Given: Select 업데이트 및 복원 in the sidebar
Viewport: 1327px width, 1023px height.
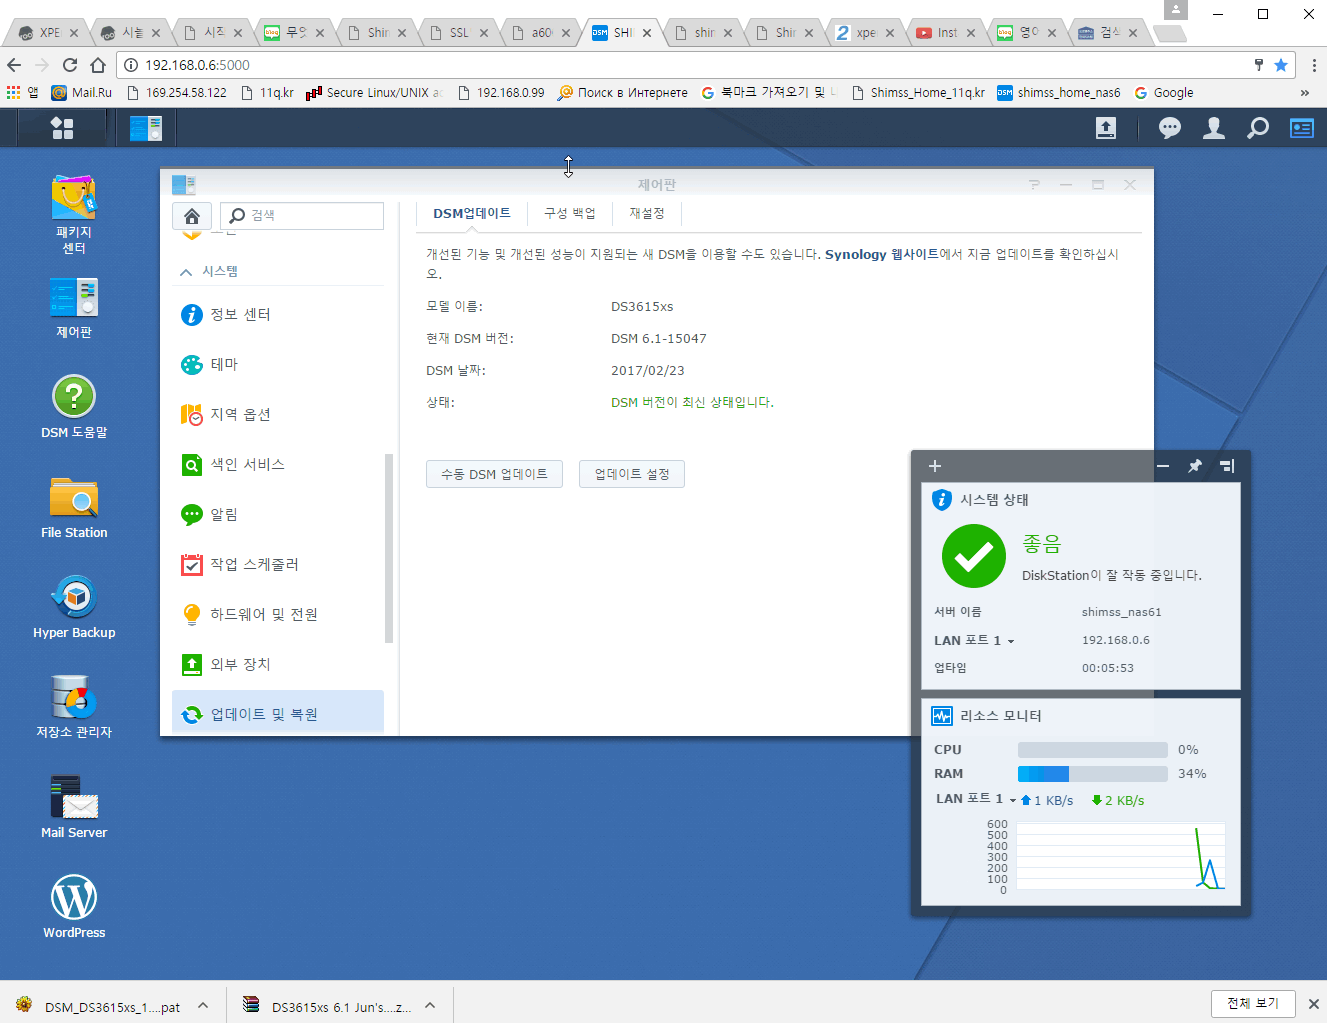Looking at the screenshot, I should coord(278,713).
